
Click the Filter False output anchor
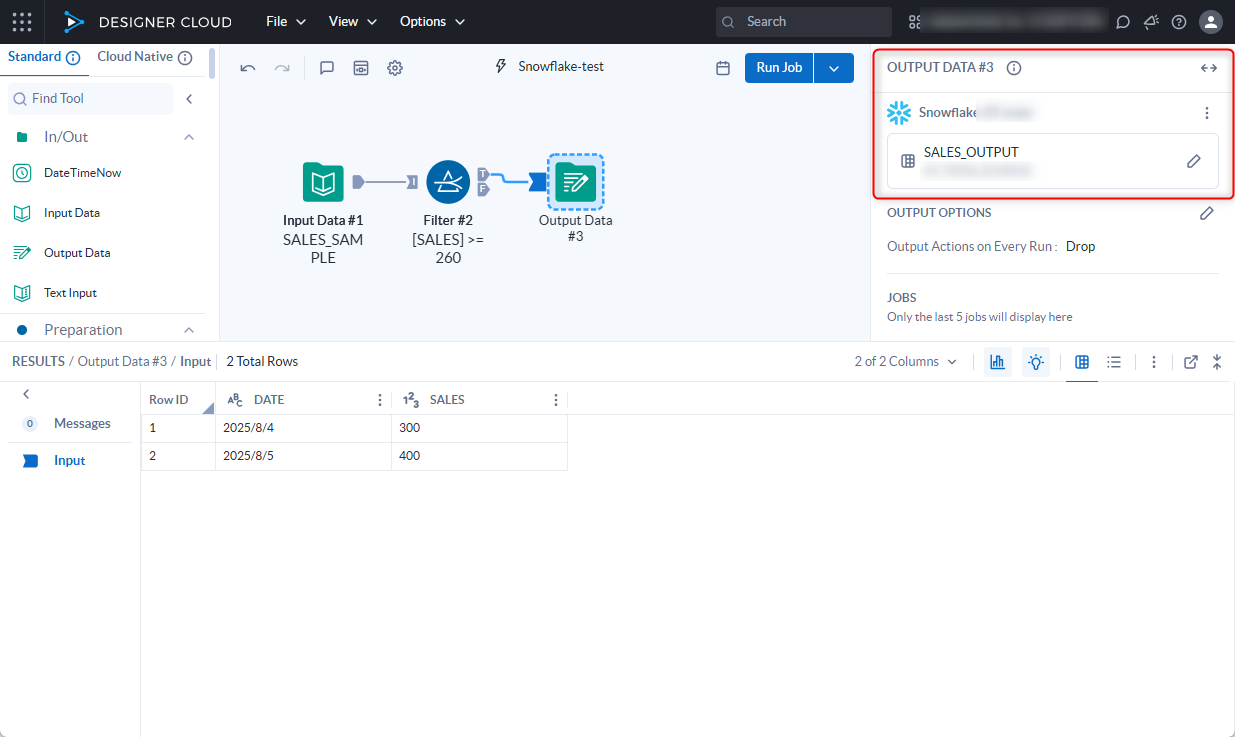[483, 188]
